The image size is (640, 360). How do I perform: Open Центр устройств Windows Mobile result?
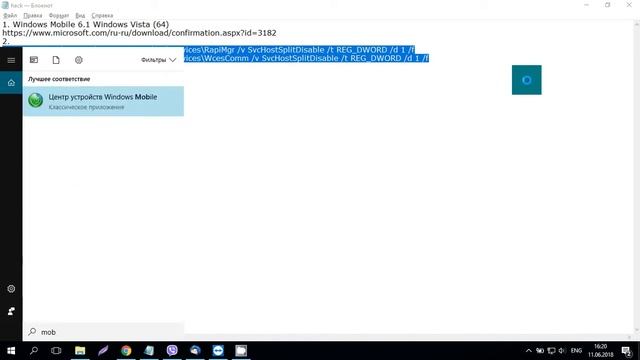pos(103,101)
